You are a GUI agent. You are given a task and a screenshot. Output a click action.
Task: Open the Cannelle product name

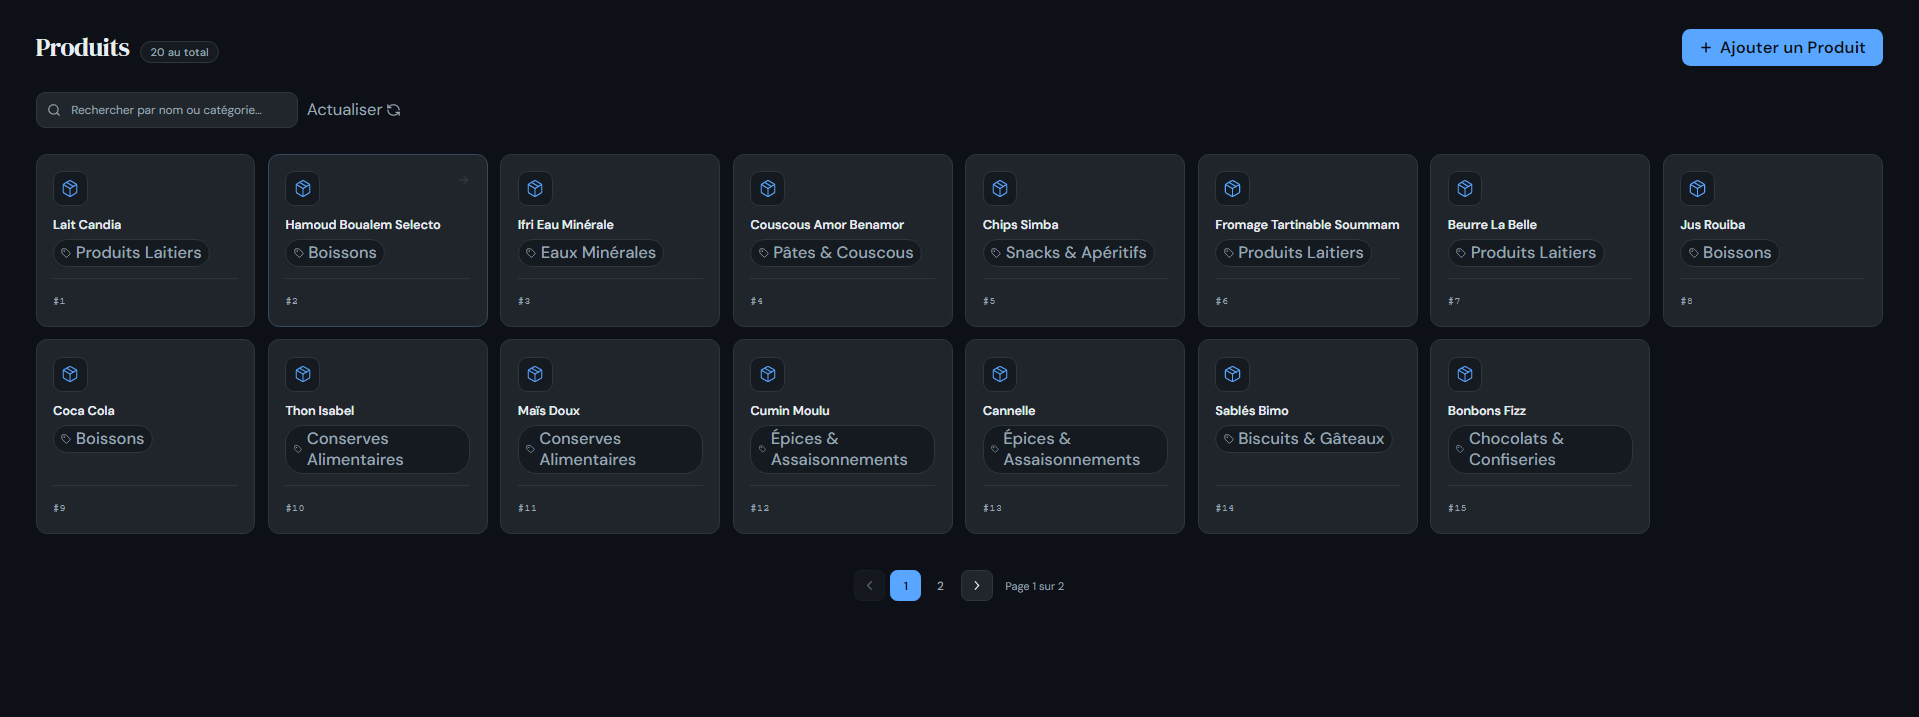(x=1009, y=411)
